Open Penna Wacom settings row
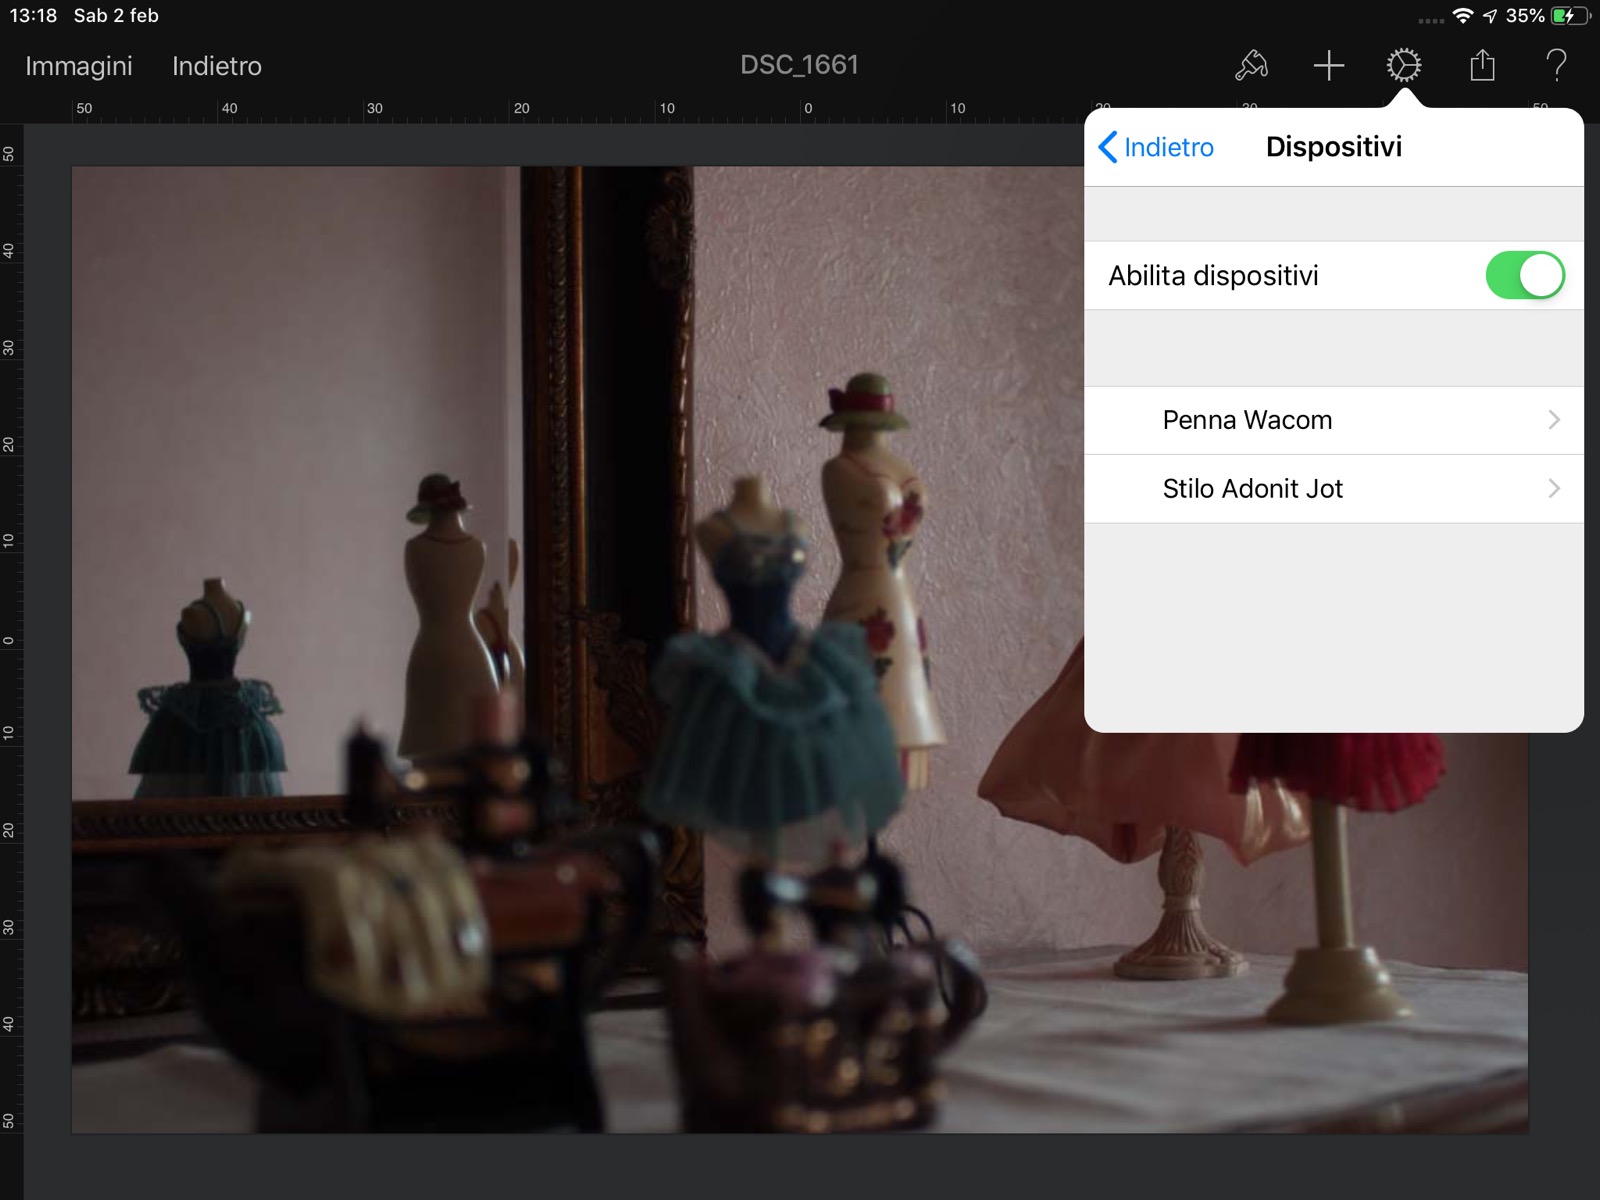This screenshot has height=1200, width=1600. [x=1334, y=420]
